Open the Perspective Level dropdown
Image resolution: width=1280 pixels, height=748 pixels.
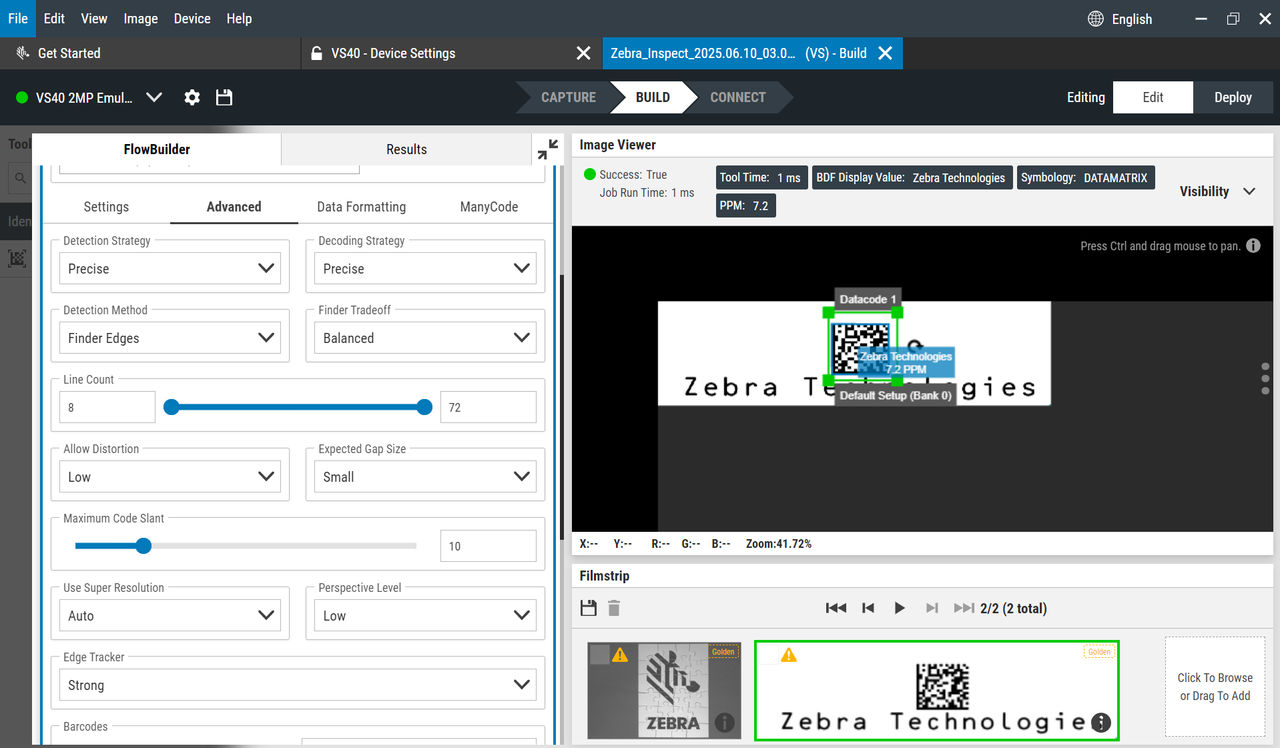(425, 616)
